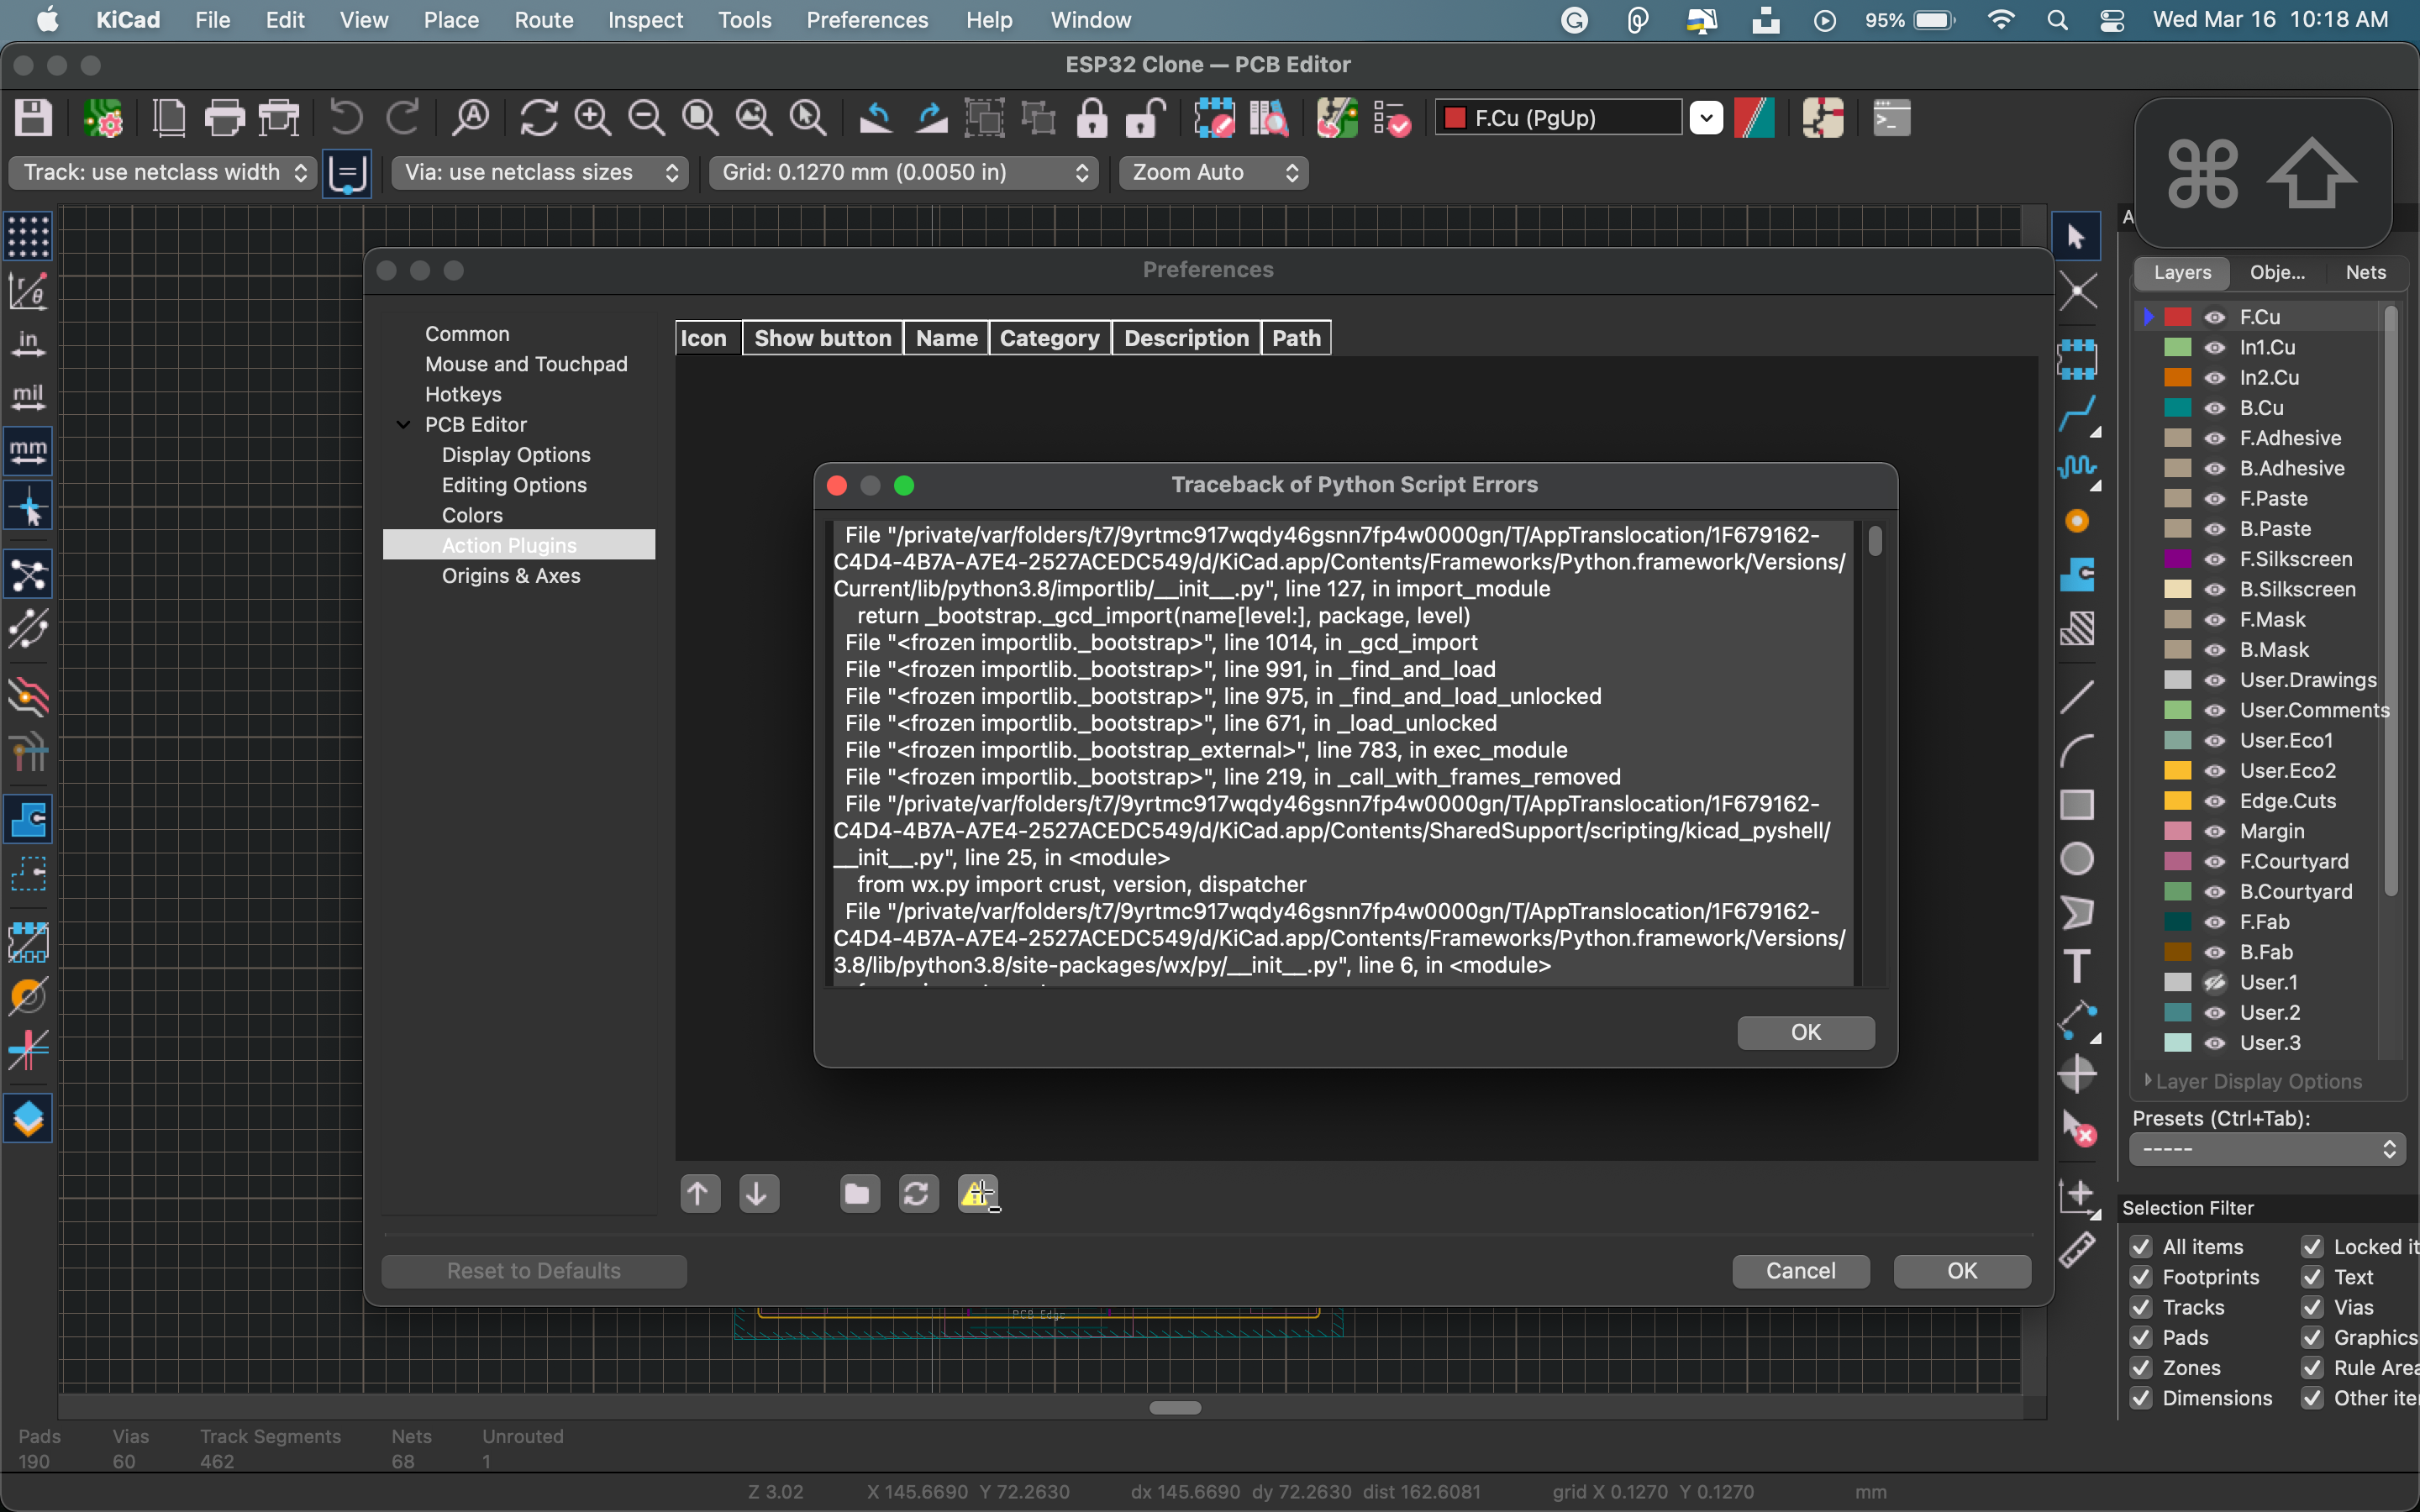Viewport: 2420px width, 1512px height.
Task: Hide the F.Silkscreen layer
Action: pos(2215,559)
